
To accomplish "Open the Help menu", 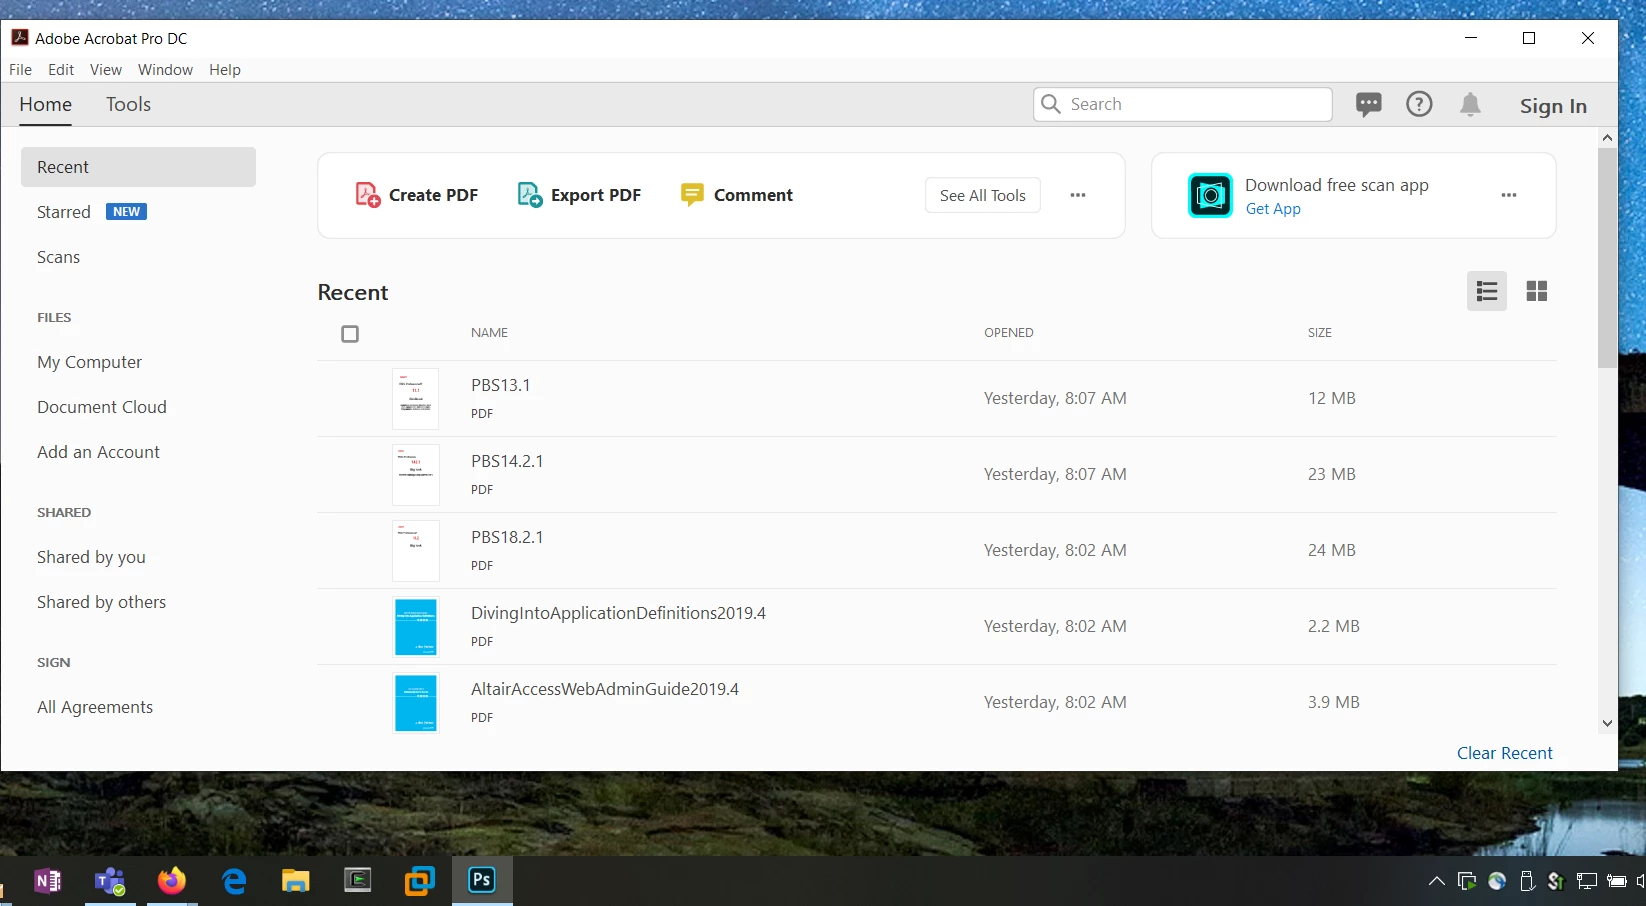I will tap(225, 70).
